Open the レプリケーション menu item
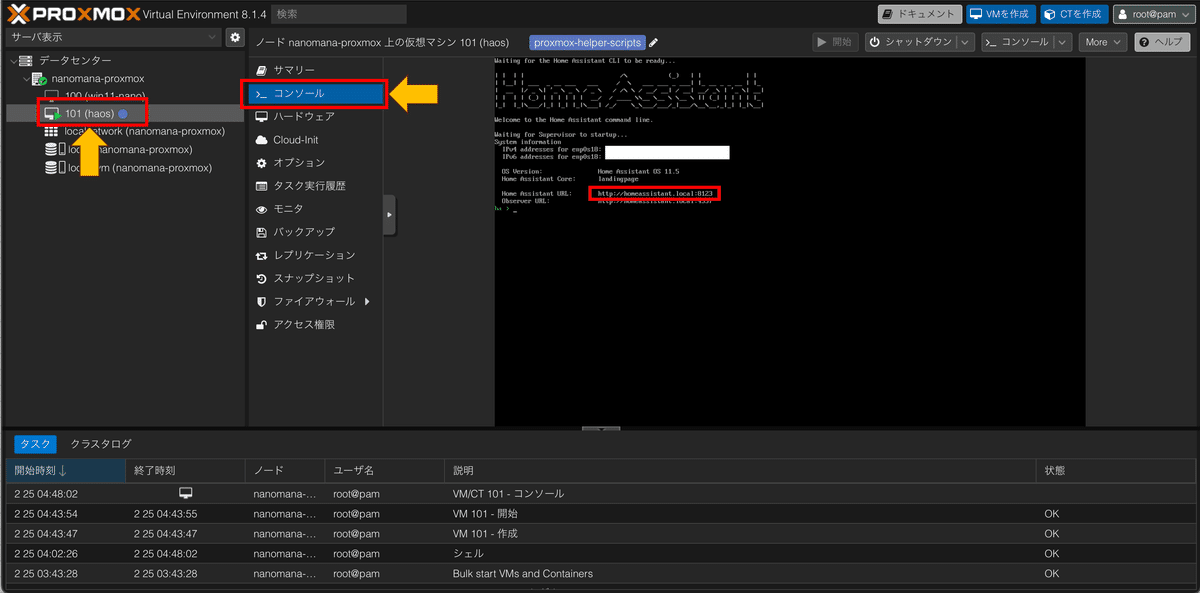This screenshot has width=1200, height=593. [316, 255]
